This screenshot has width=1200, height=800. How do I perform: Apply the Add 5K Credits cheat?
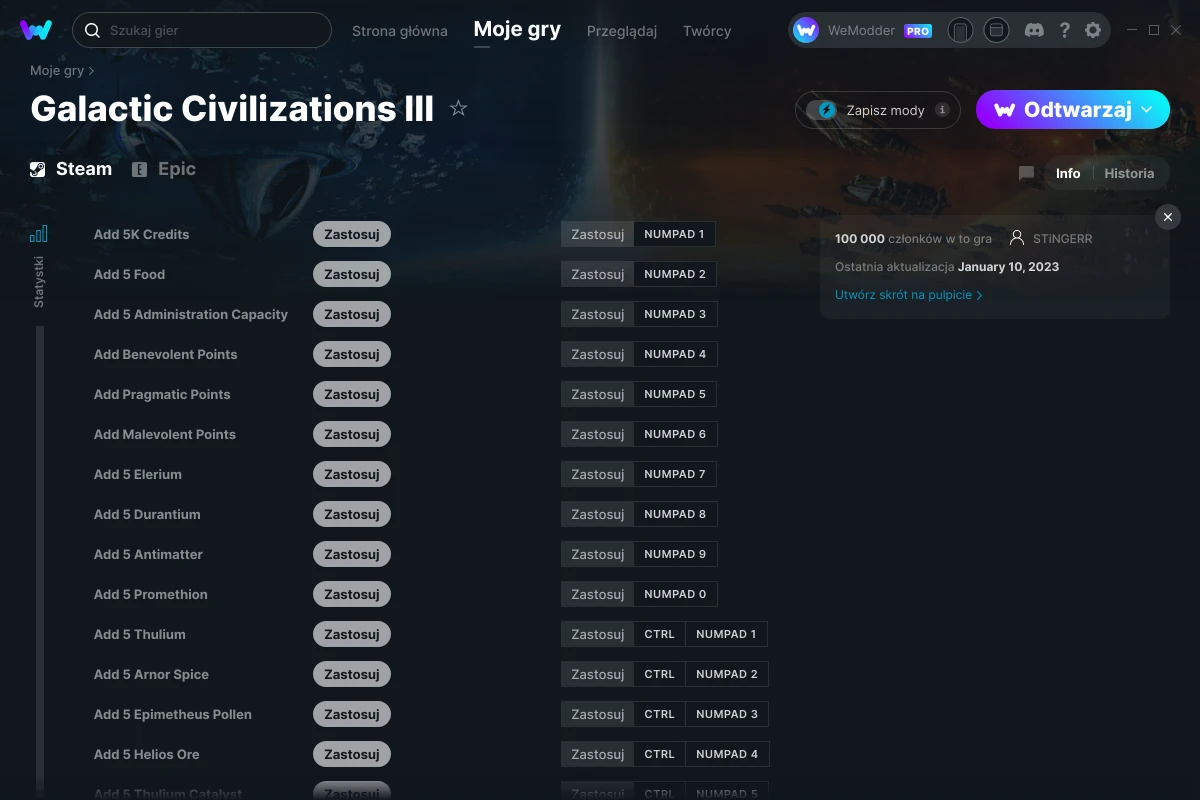click(x=352, y=234)
